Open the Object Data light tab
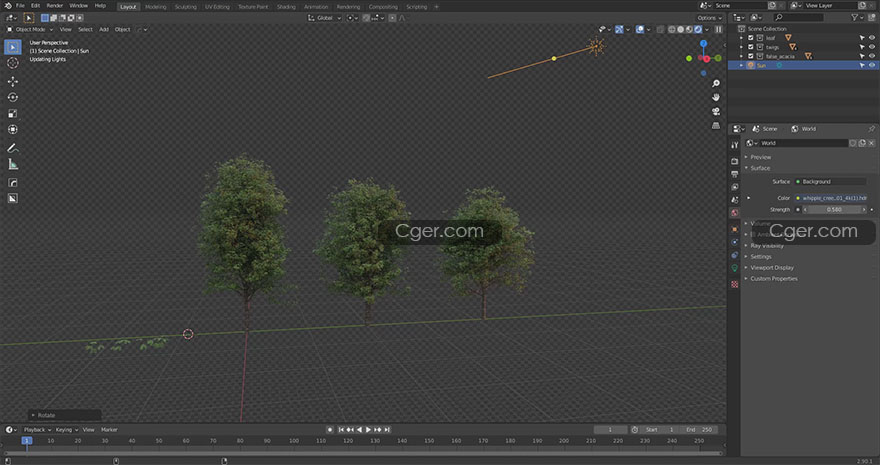Image resolution: width=880 pixels, height=465 pixels. click(735, 268)
